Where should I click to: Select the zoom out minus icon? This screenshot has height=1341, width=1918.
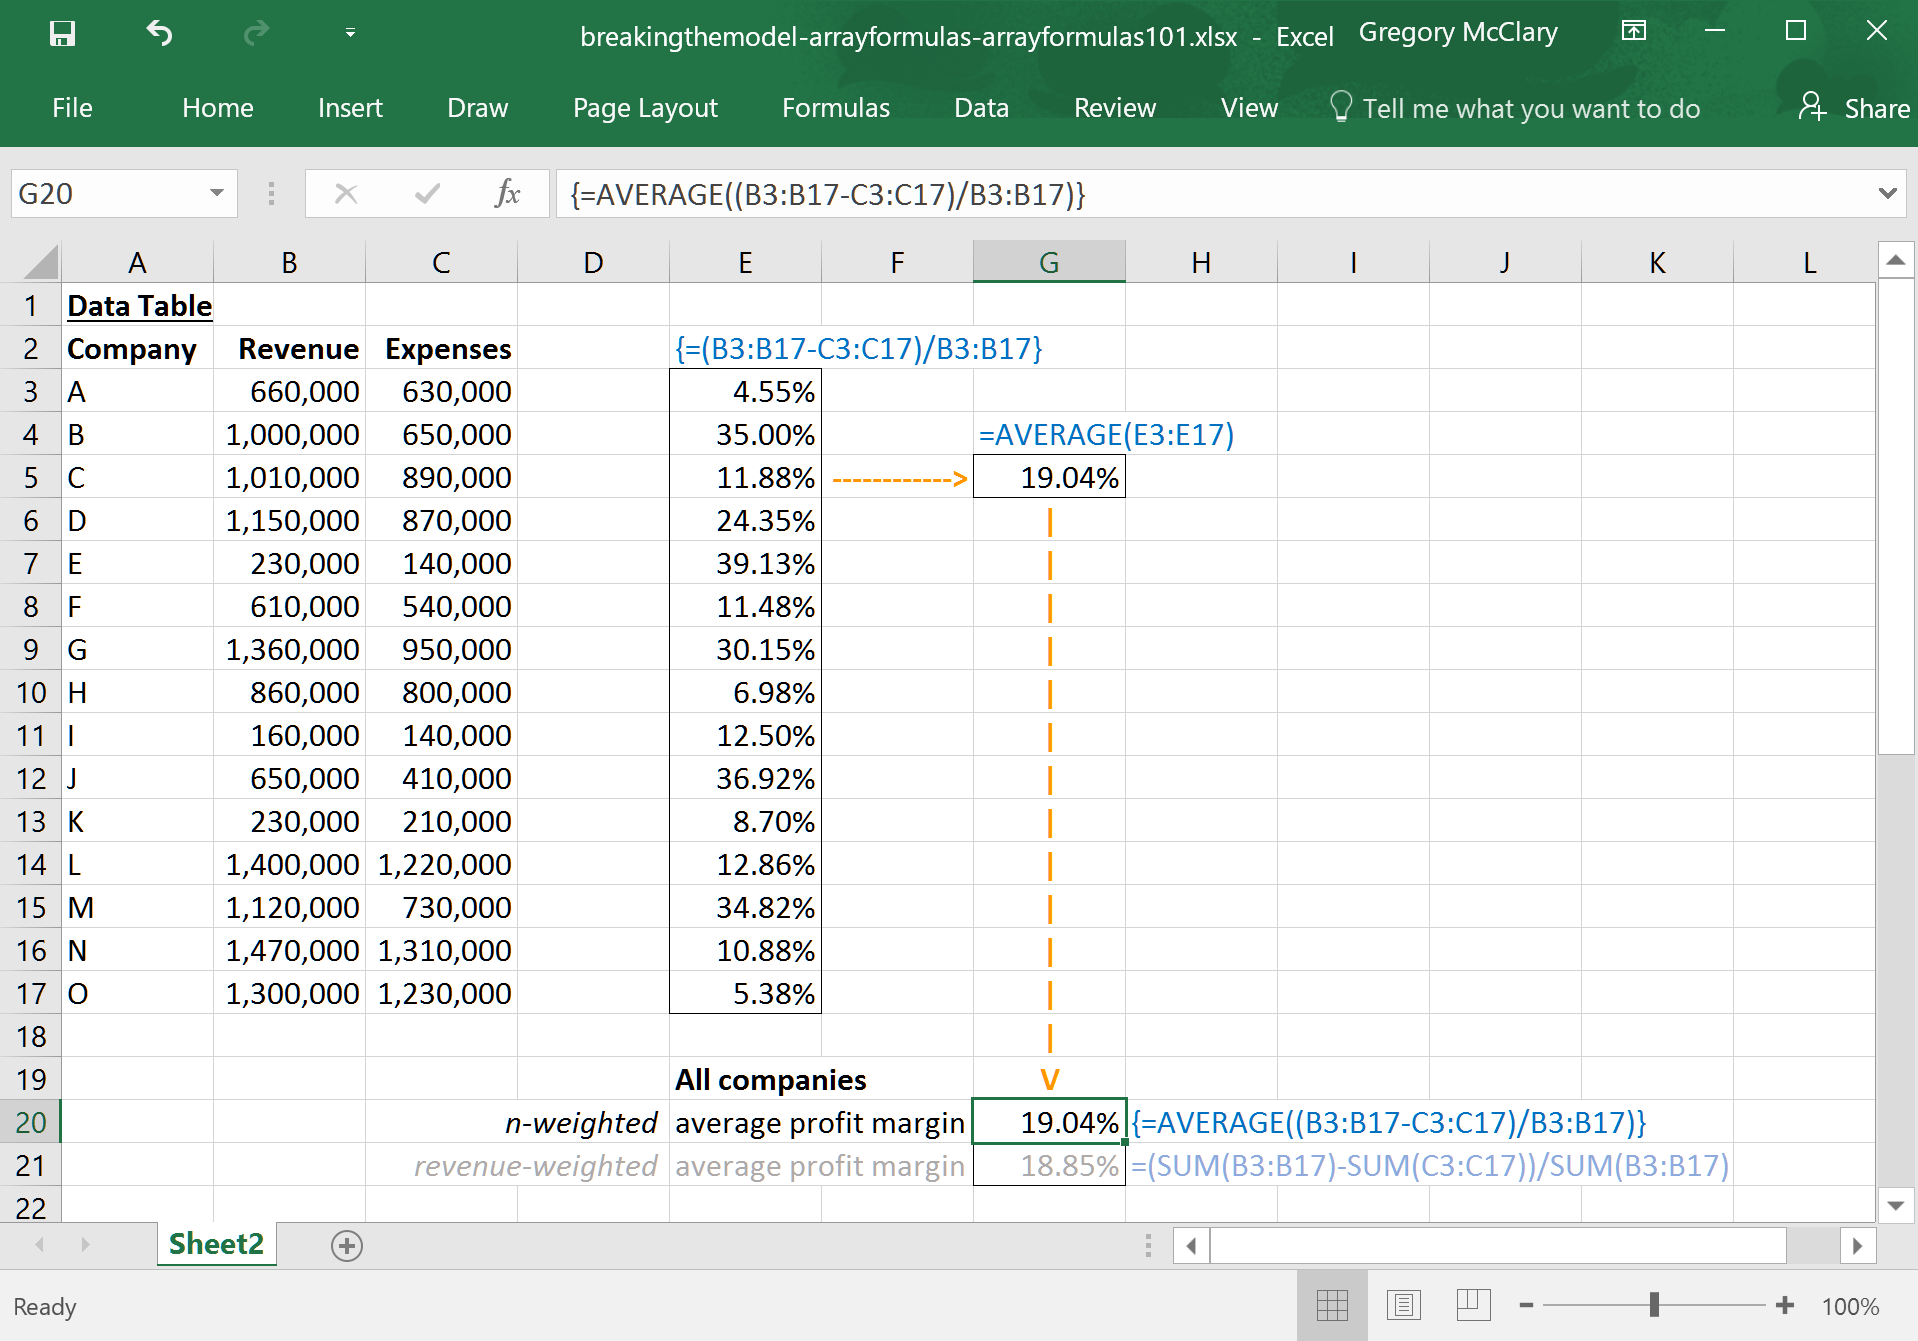coord(1525,1305)
